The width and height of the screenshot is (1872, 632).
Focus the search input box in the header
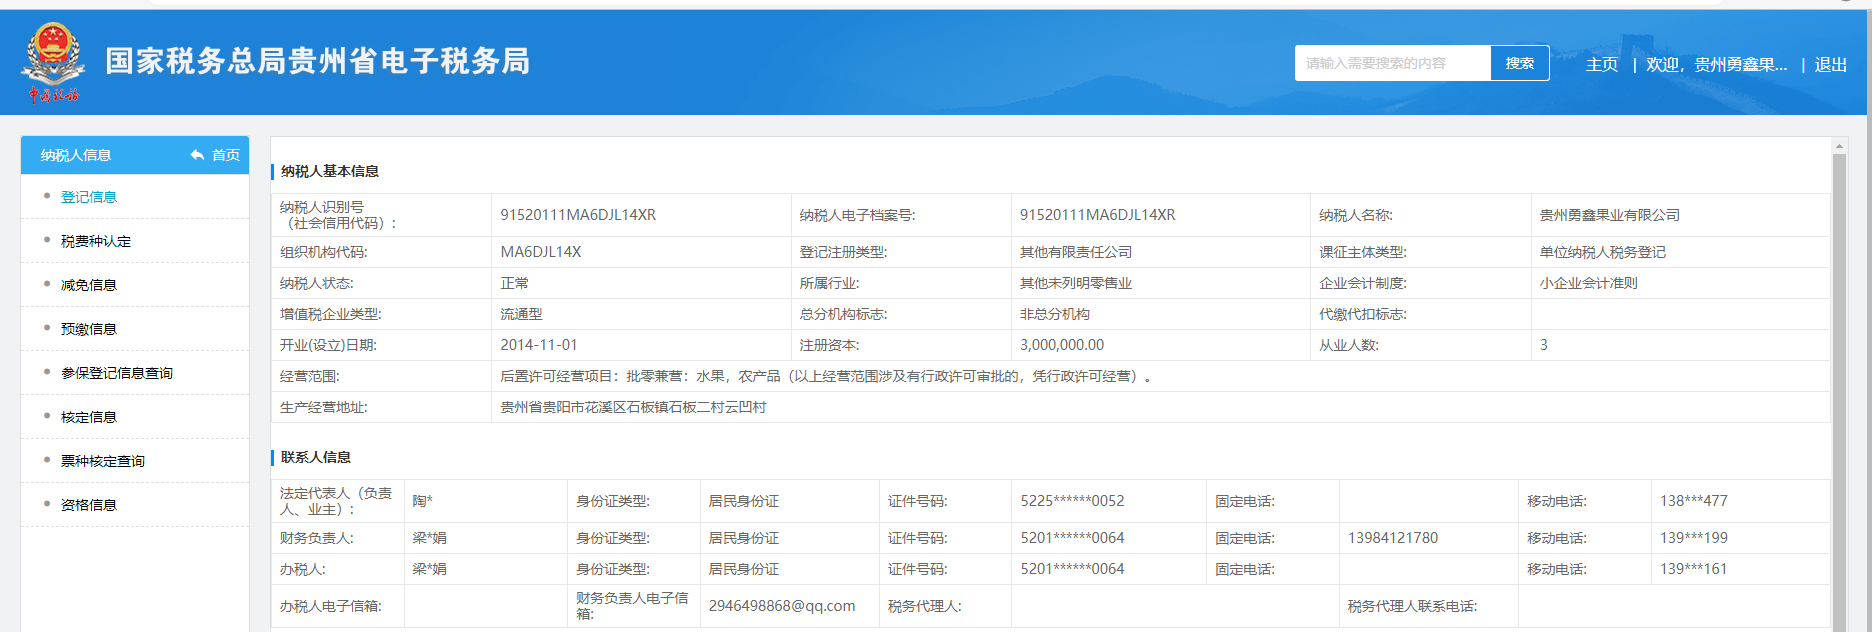[1392, 63]
